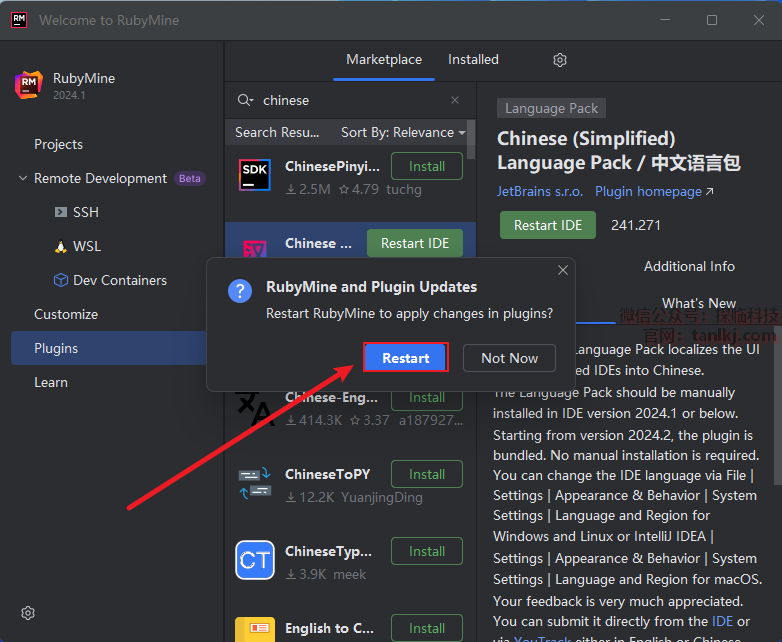
Task: Click the CT plugin icon
Action: pyautogui.click(x=255, y=560)
